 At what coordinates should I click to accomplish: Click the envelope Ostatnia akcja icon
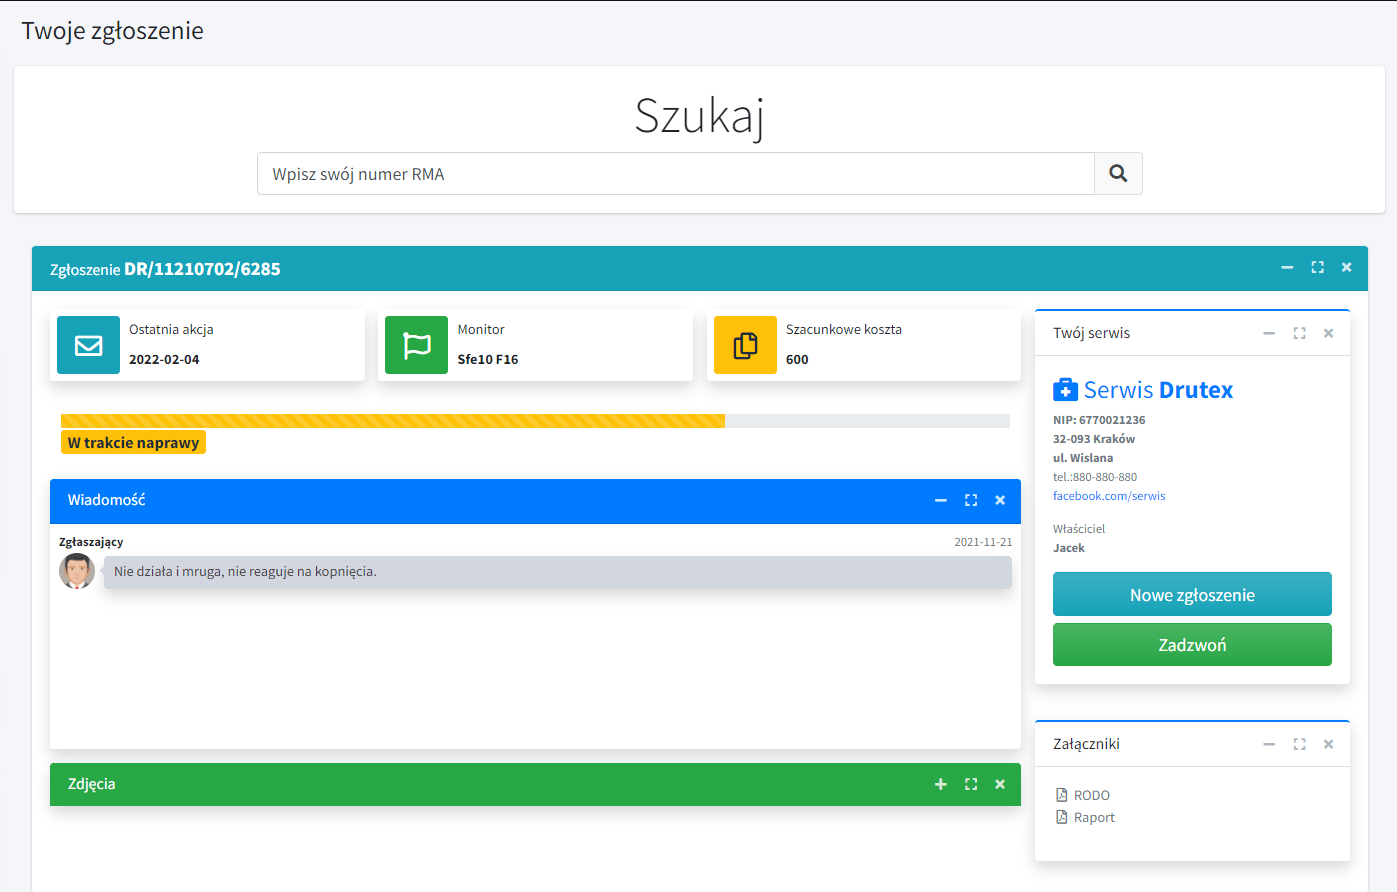pos(88,345)
